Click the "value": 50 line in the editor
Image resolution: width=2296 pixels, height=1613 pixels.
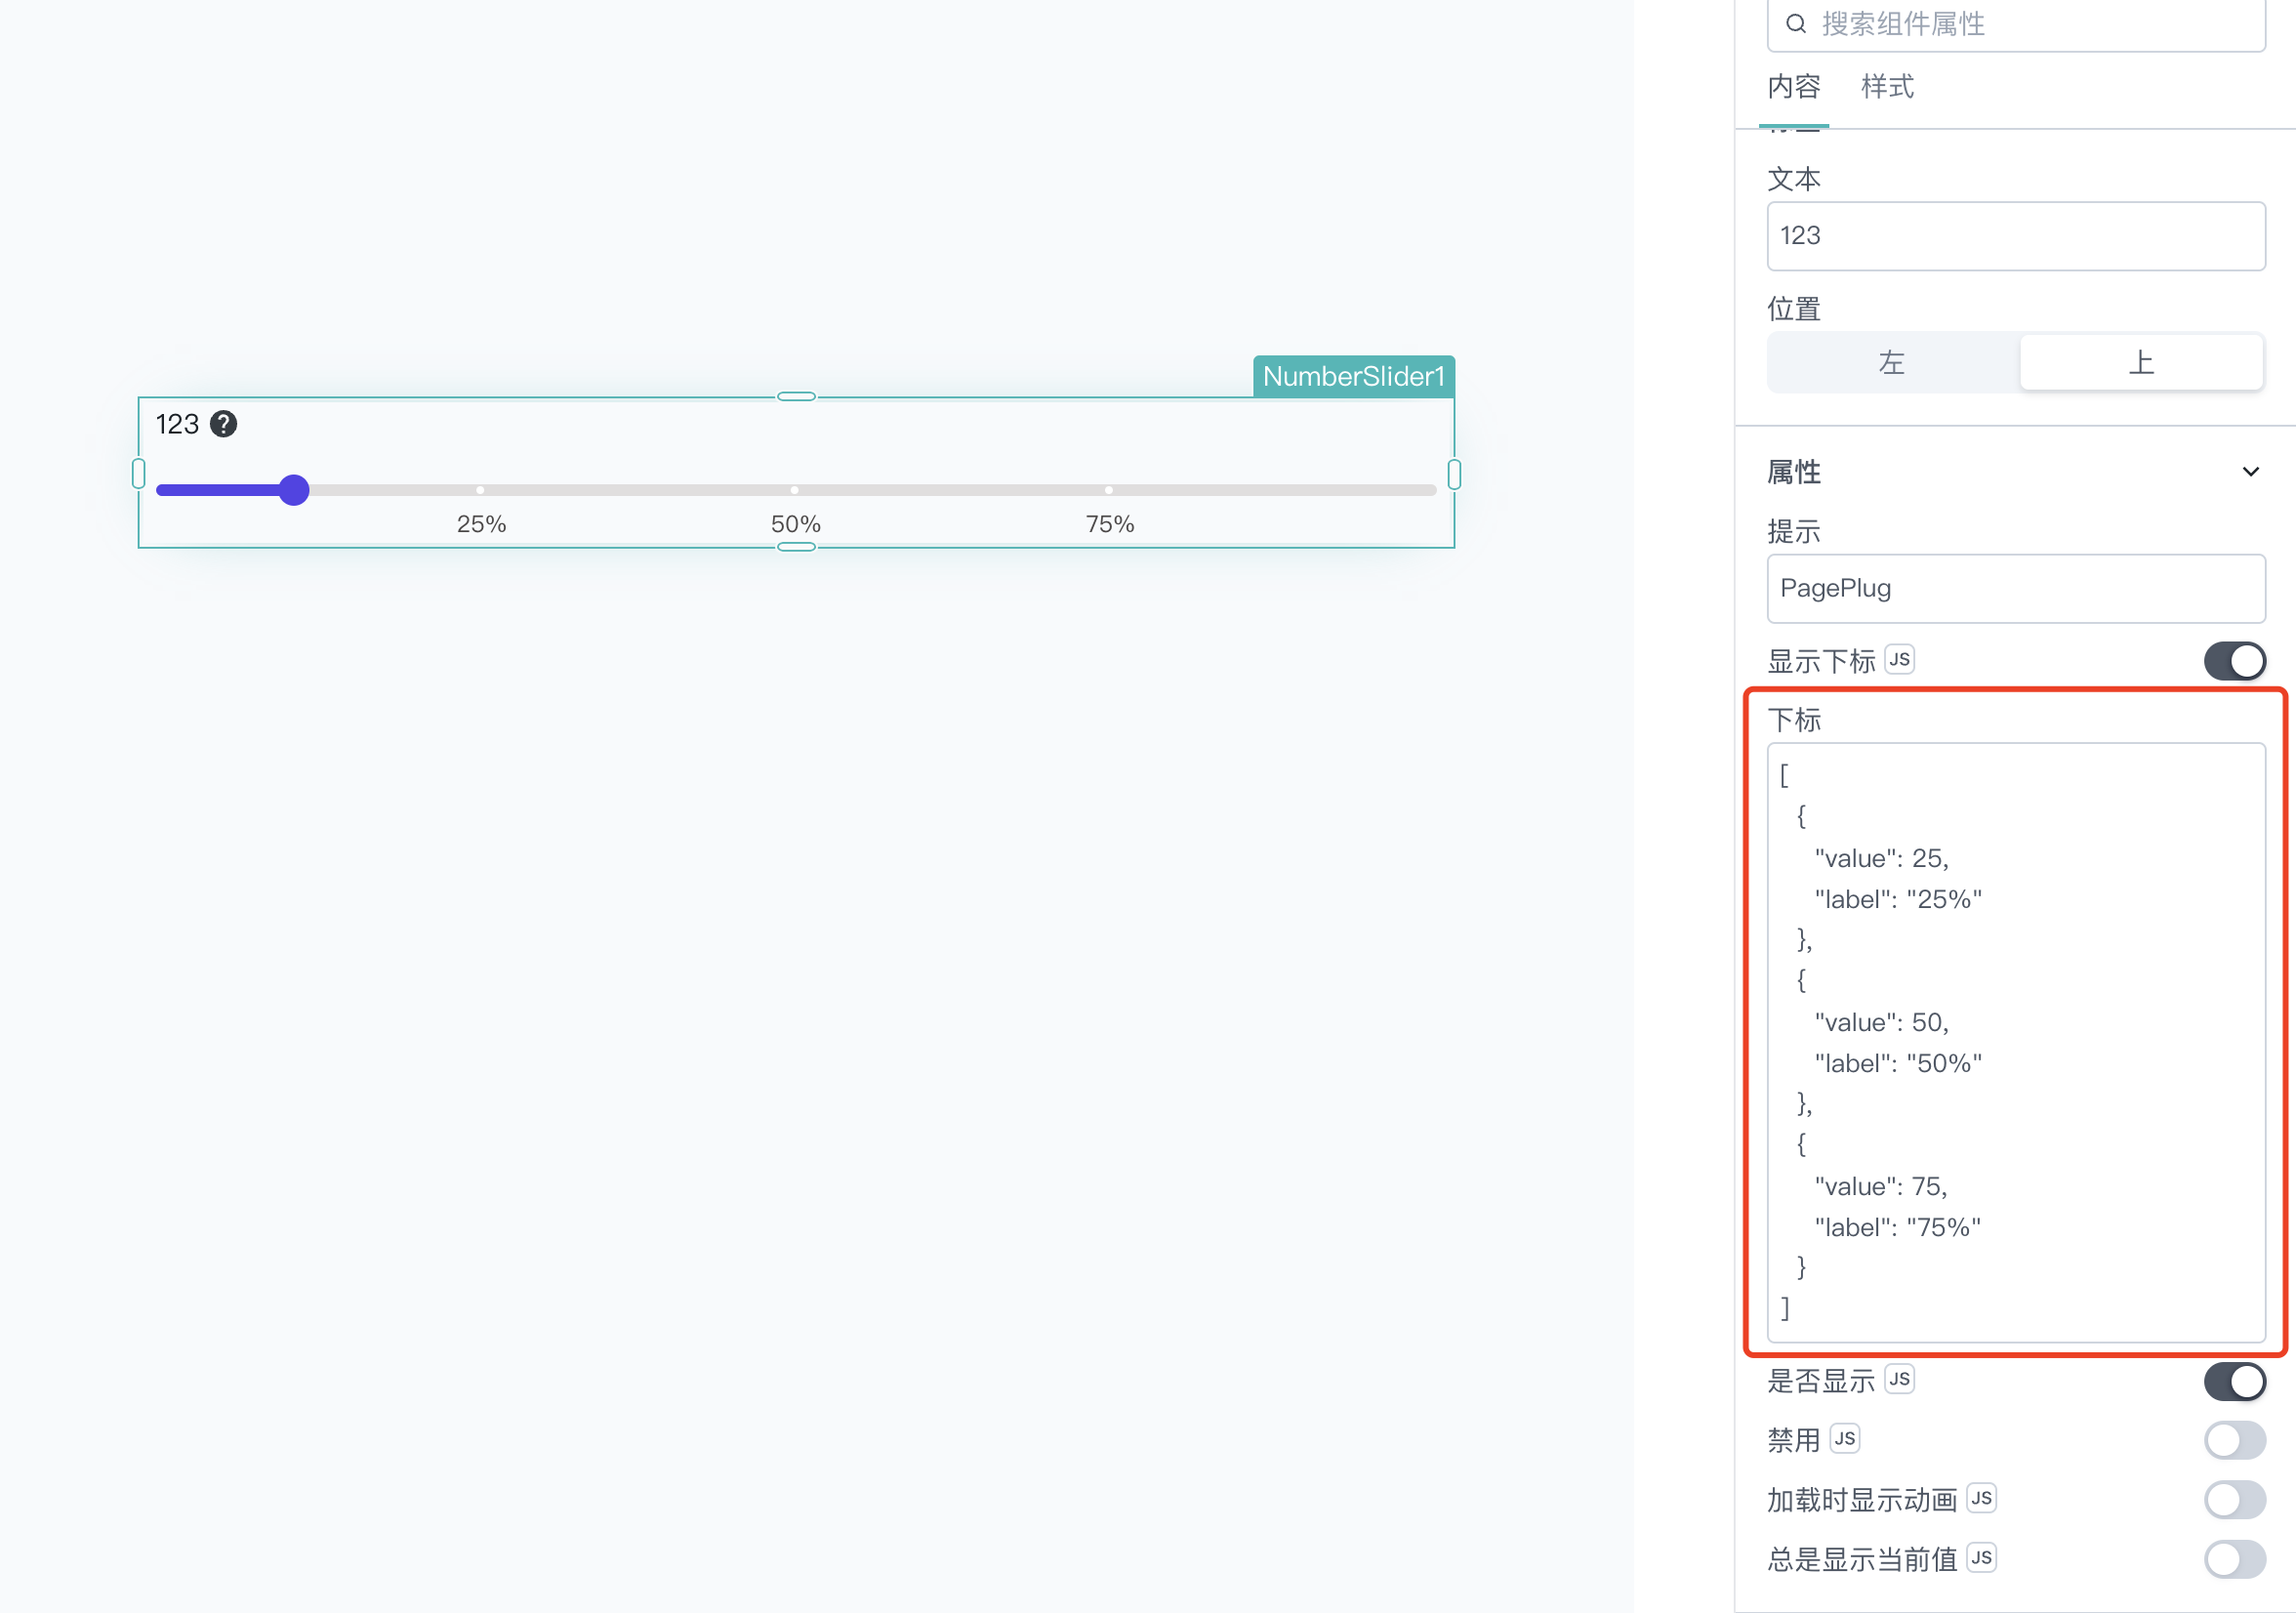point(1881,1022)
